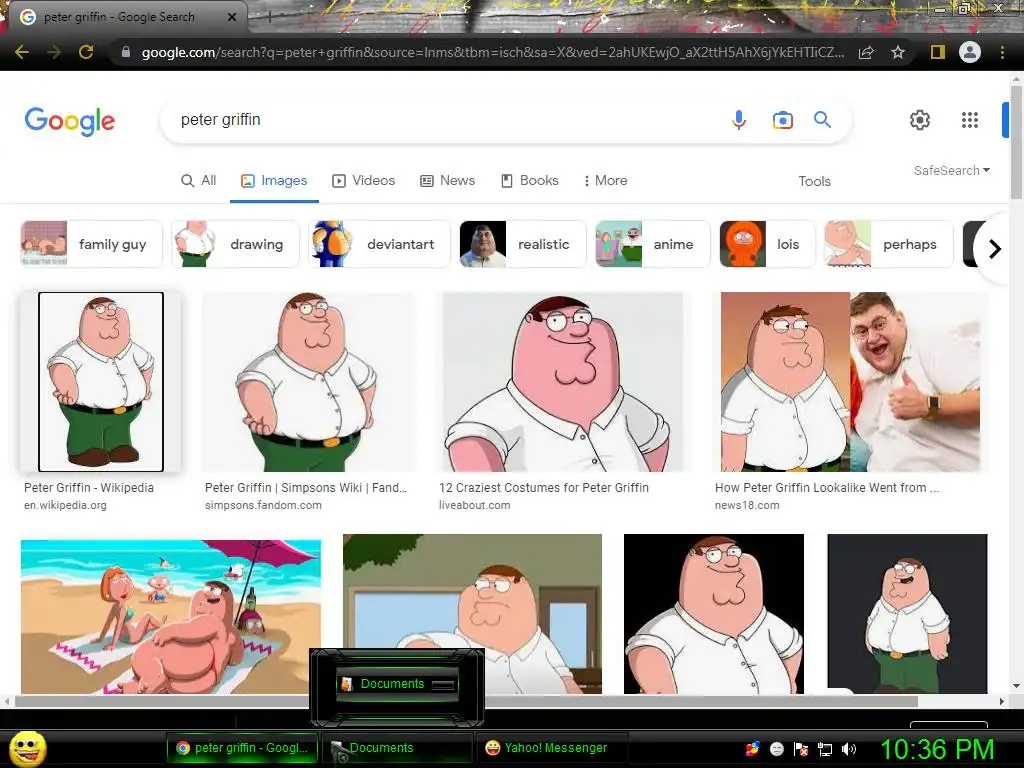Select the Images tab

pyautogui.click(x=274, y=180)
